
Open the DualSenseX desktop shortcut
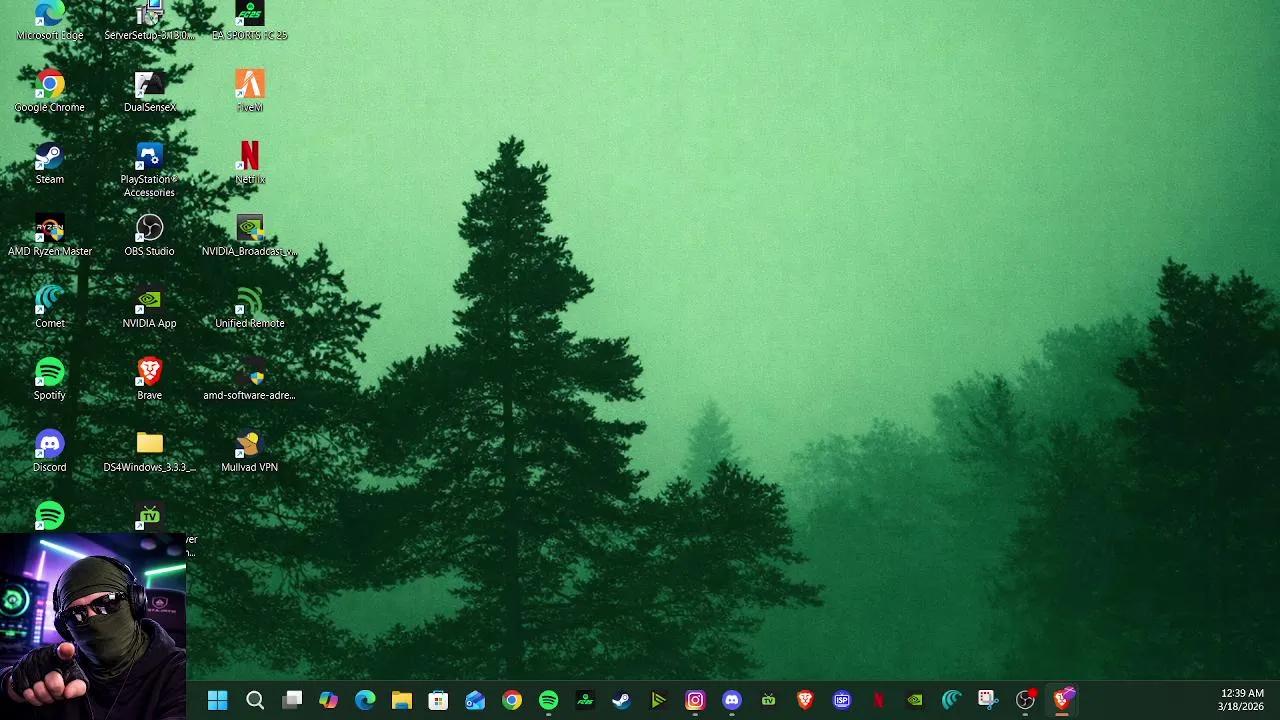click(150, 91)
